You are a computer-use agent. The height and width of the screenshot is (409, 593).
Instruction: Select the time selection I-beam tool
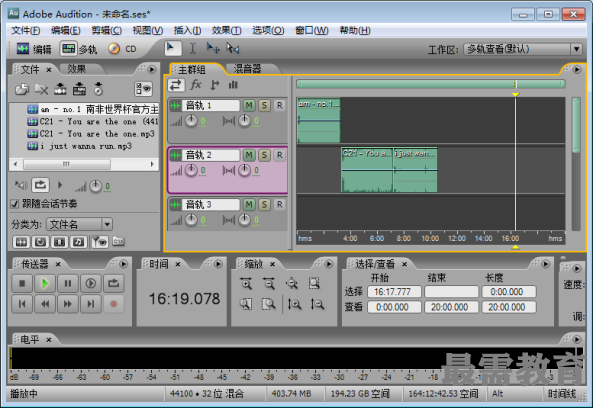pos(192,48)
